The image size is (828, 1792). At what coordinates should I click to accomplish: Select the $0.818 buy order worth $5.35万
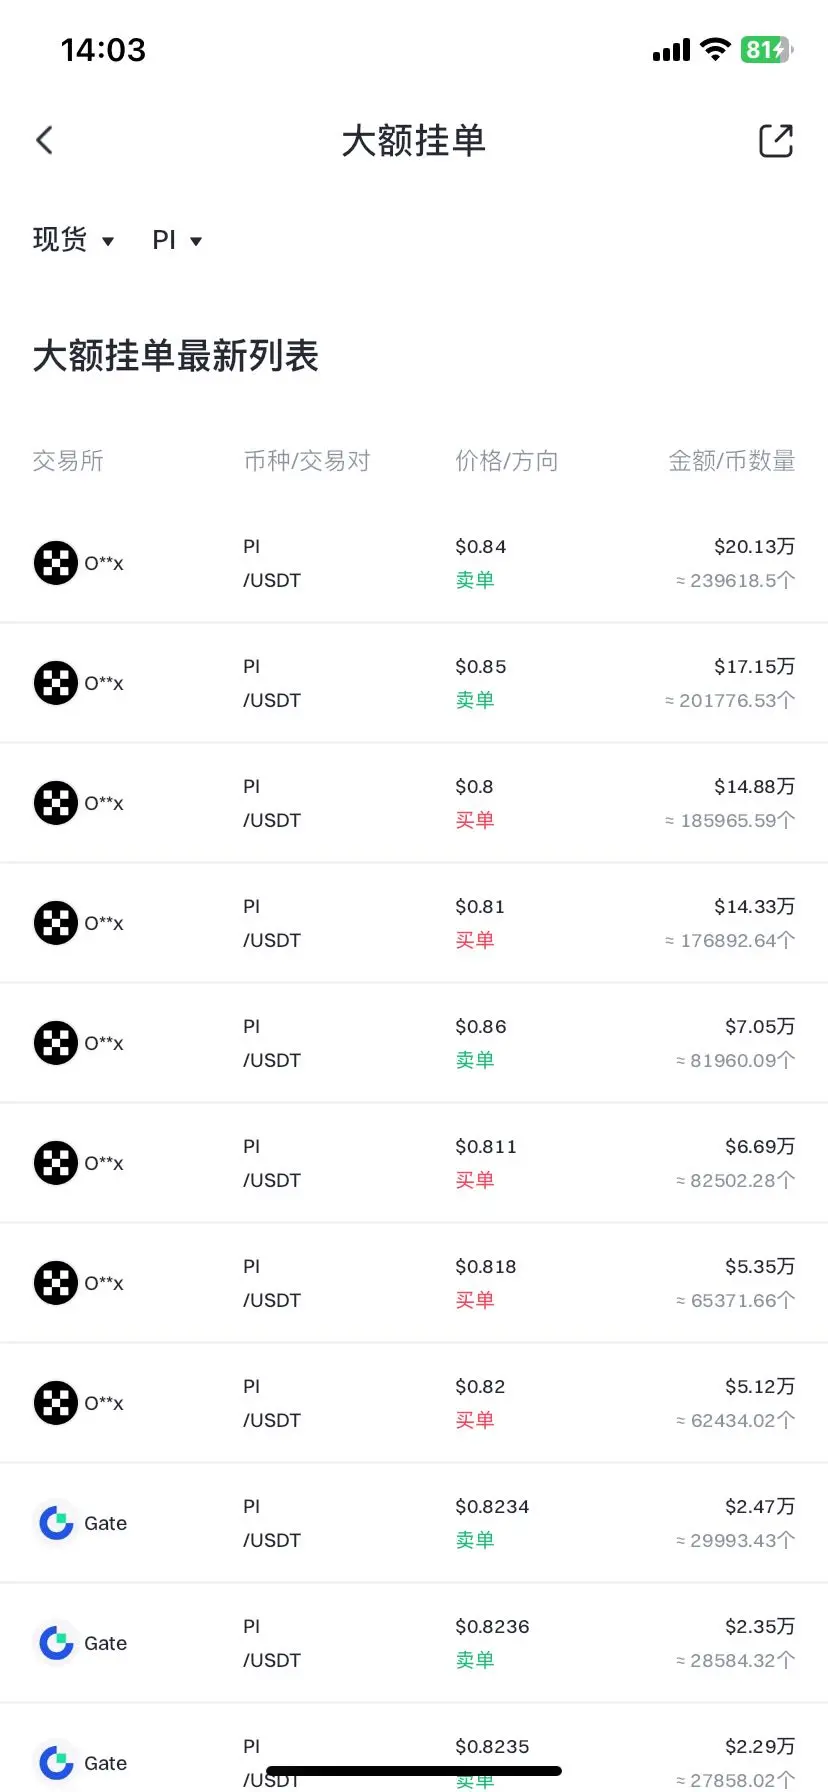point(414,1283)
